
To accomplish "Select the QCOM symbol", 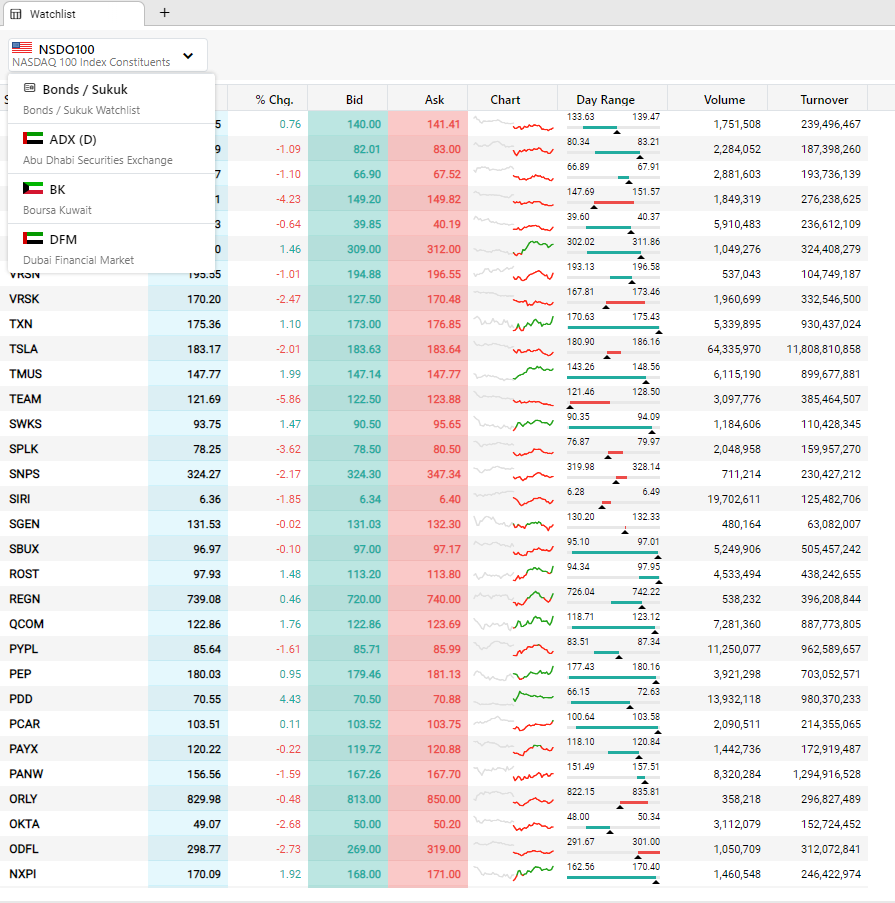I will 26,624.
